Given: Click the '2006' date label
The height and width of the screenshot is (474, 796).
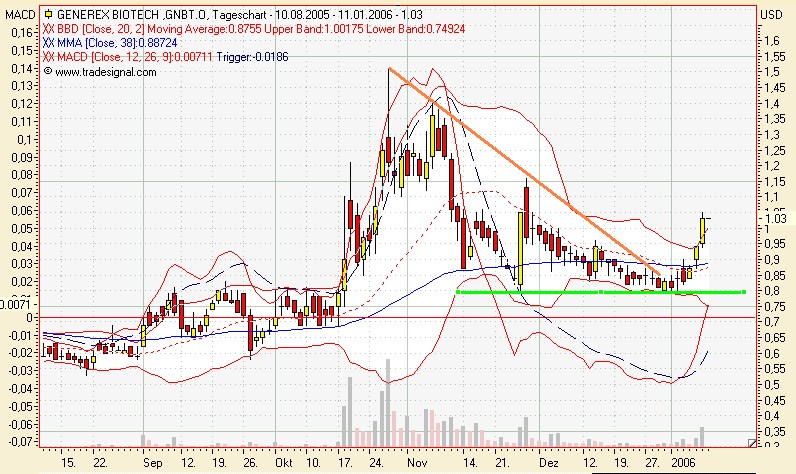Looking at the screenshot, I should coord(683,463).
